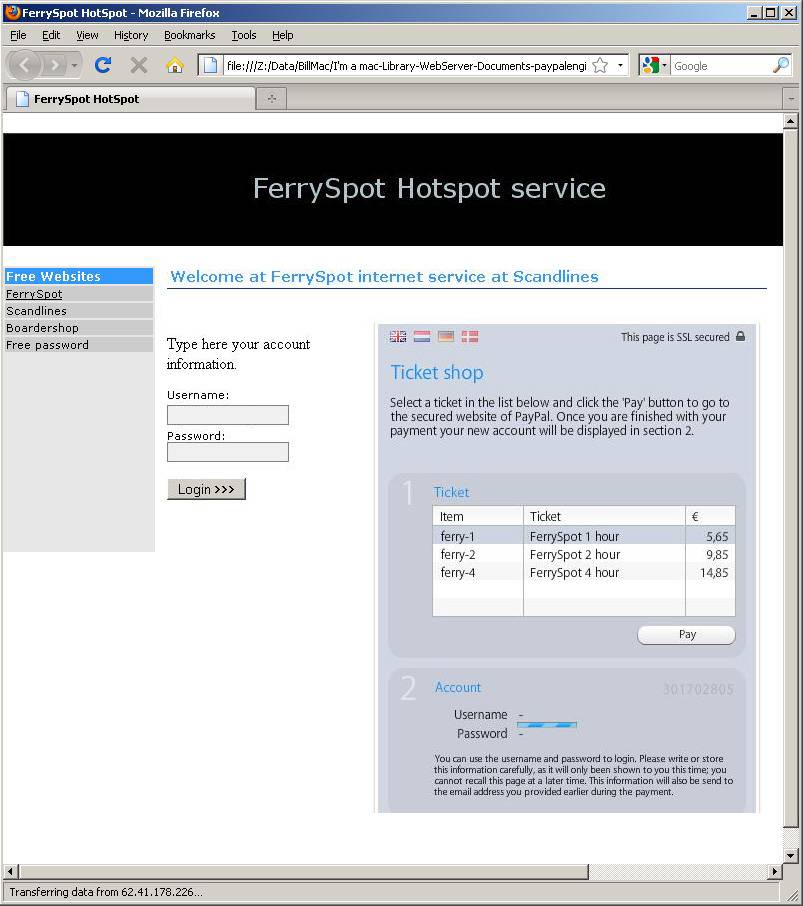Click the horizontal scrollbar thumb
Image resolution: width=803 pixels, height=906 pixels.
point(304,871)
